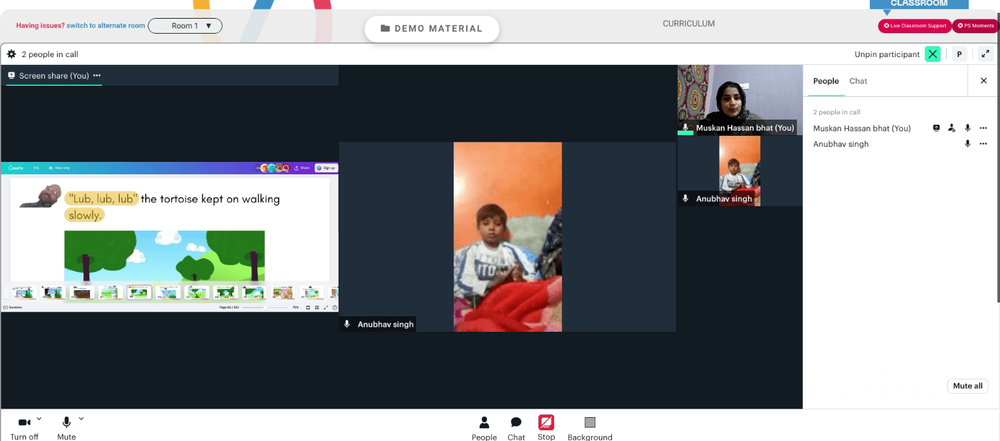Open more options for Muskan Hassan bhat
1000x441 pixels.
click(x=983, y=128)
